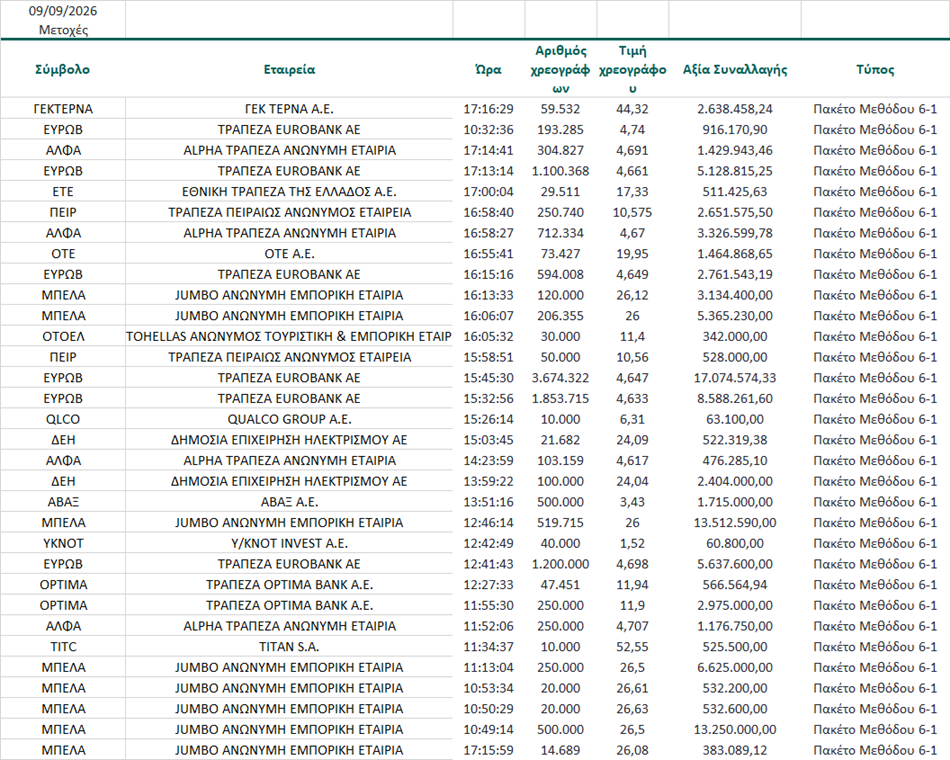Click the time cell 17:16:29
The height and width of the screenshot is (760, 950).
point(488,109)
